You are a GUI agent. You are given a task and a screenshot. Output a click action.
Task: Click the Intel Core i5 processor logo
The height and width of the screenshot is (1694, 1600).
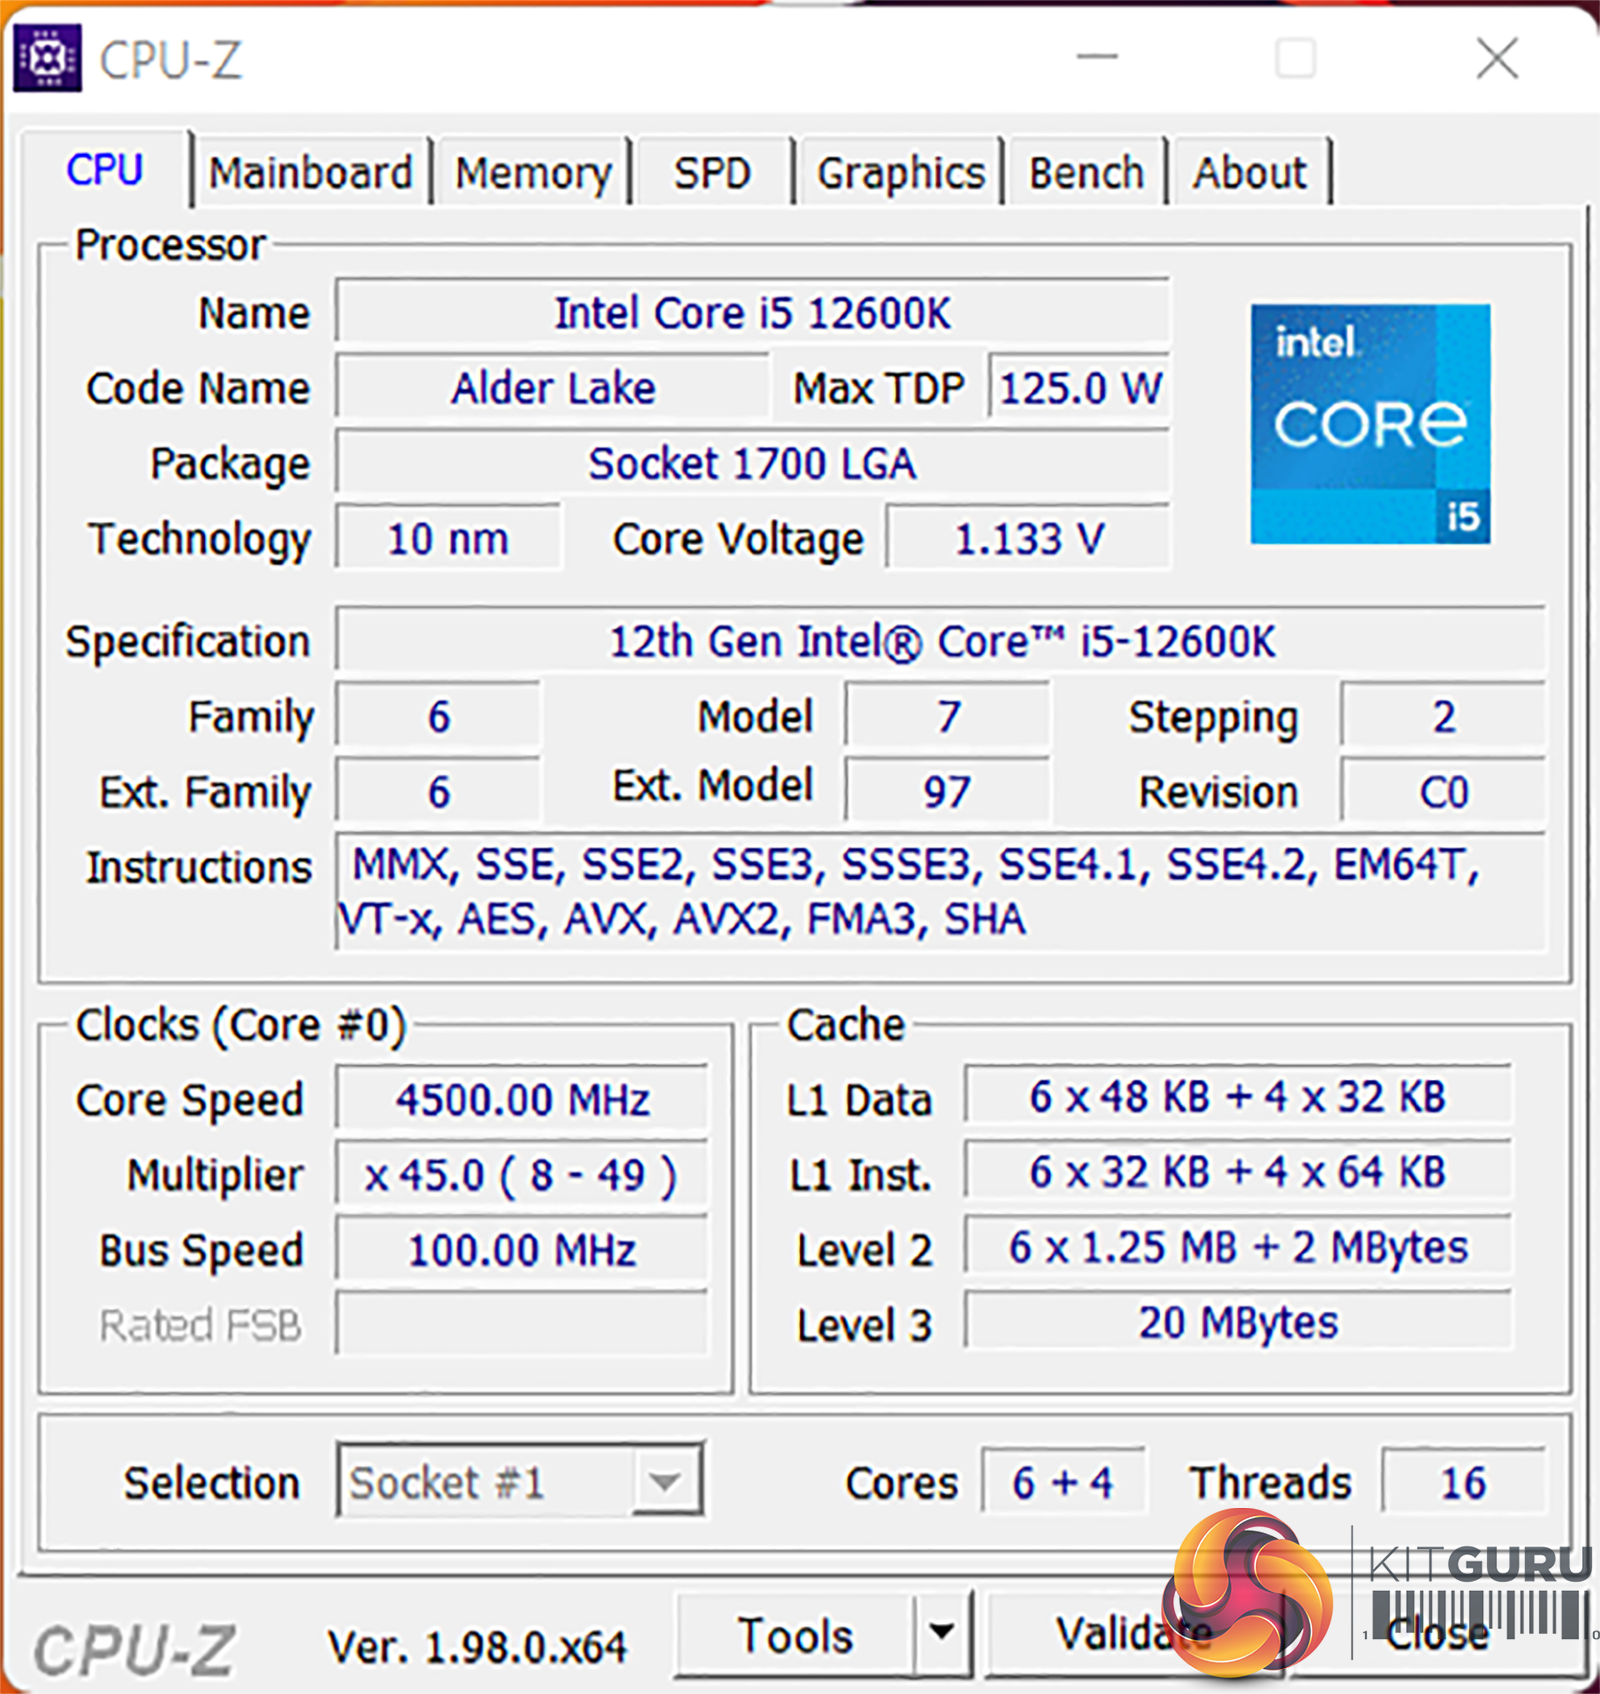1370,424
